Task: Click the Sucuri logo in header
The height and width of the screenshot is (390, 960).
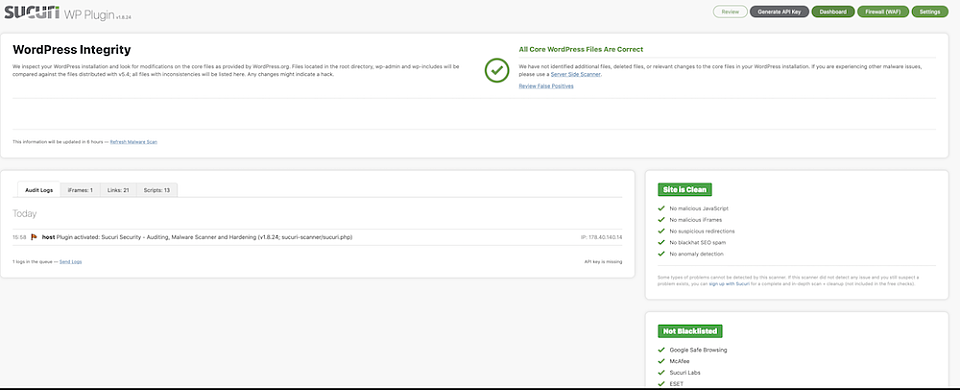Action: tap(32, 12)
